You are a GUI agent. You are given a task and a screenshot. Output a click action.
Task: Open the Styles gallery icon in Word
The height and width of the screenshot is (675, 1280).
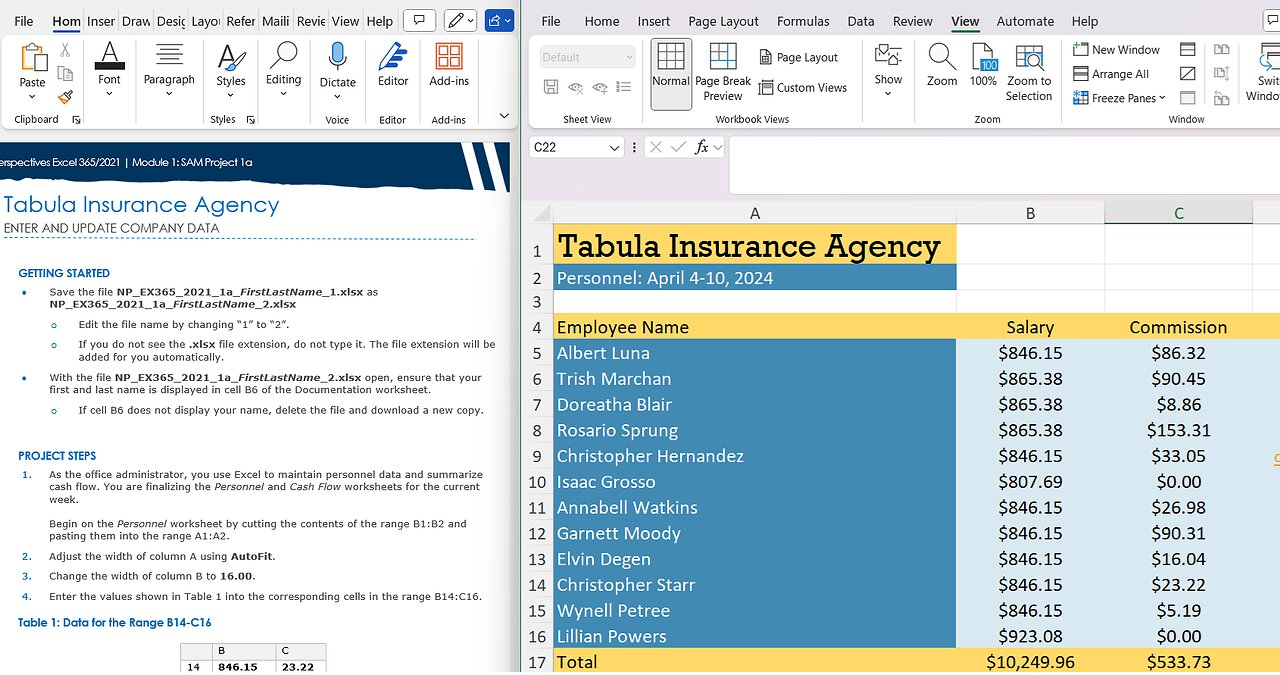coord(231,57)
